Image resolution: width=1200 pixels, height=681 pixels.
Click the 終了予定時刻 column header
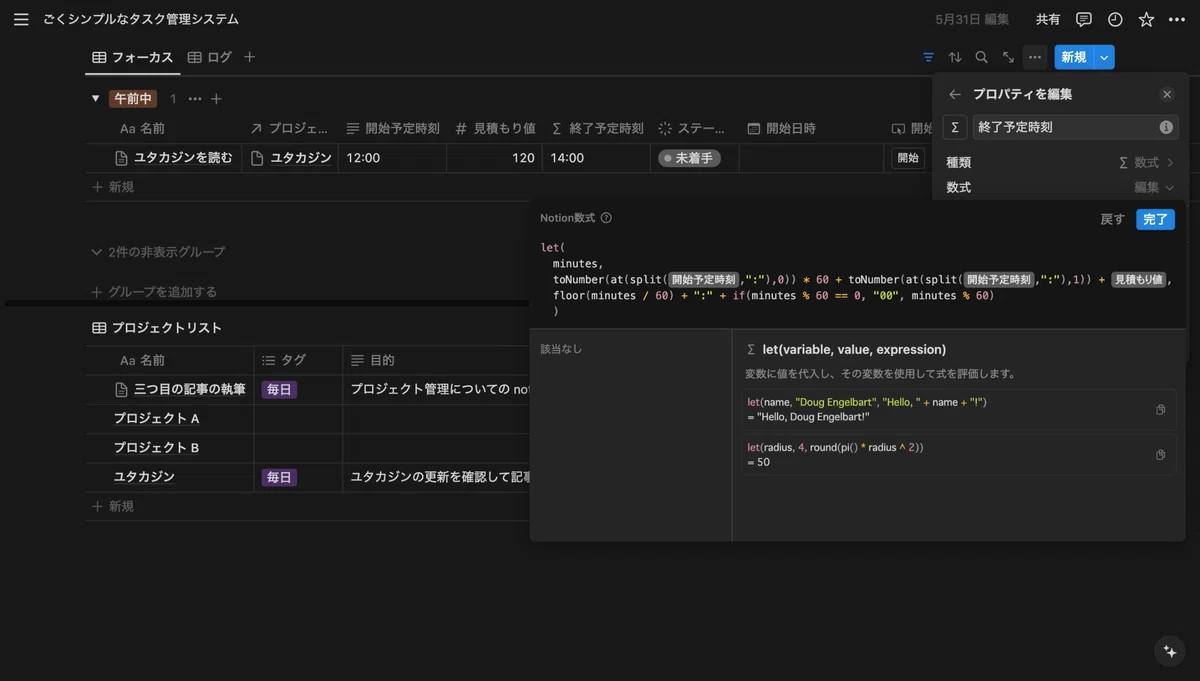[x=597, y=129]
